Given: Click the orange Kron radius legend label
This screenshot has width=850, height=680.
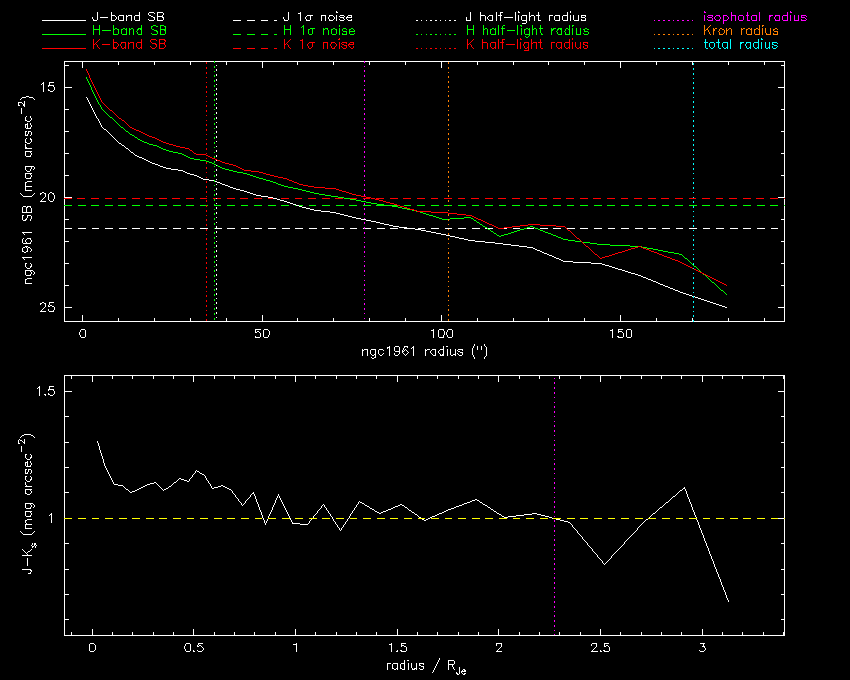Looking at the screenshot, I should [x=741, y=32].
